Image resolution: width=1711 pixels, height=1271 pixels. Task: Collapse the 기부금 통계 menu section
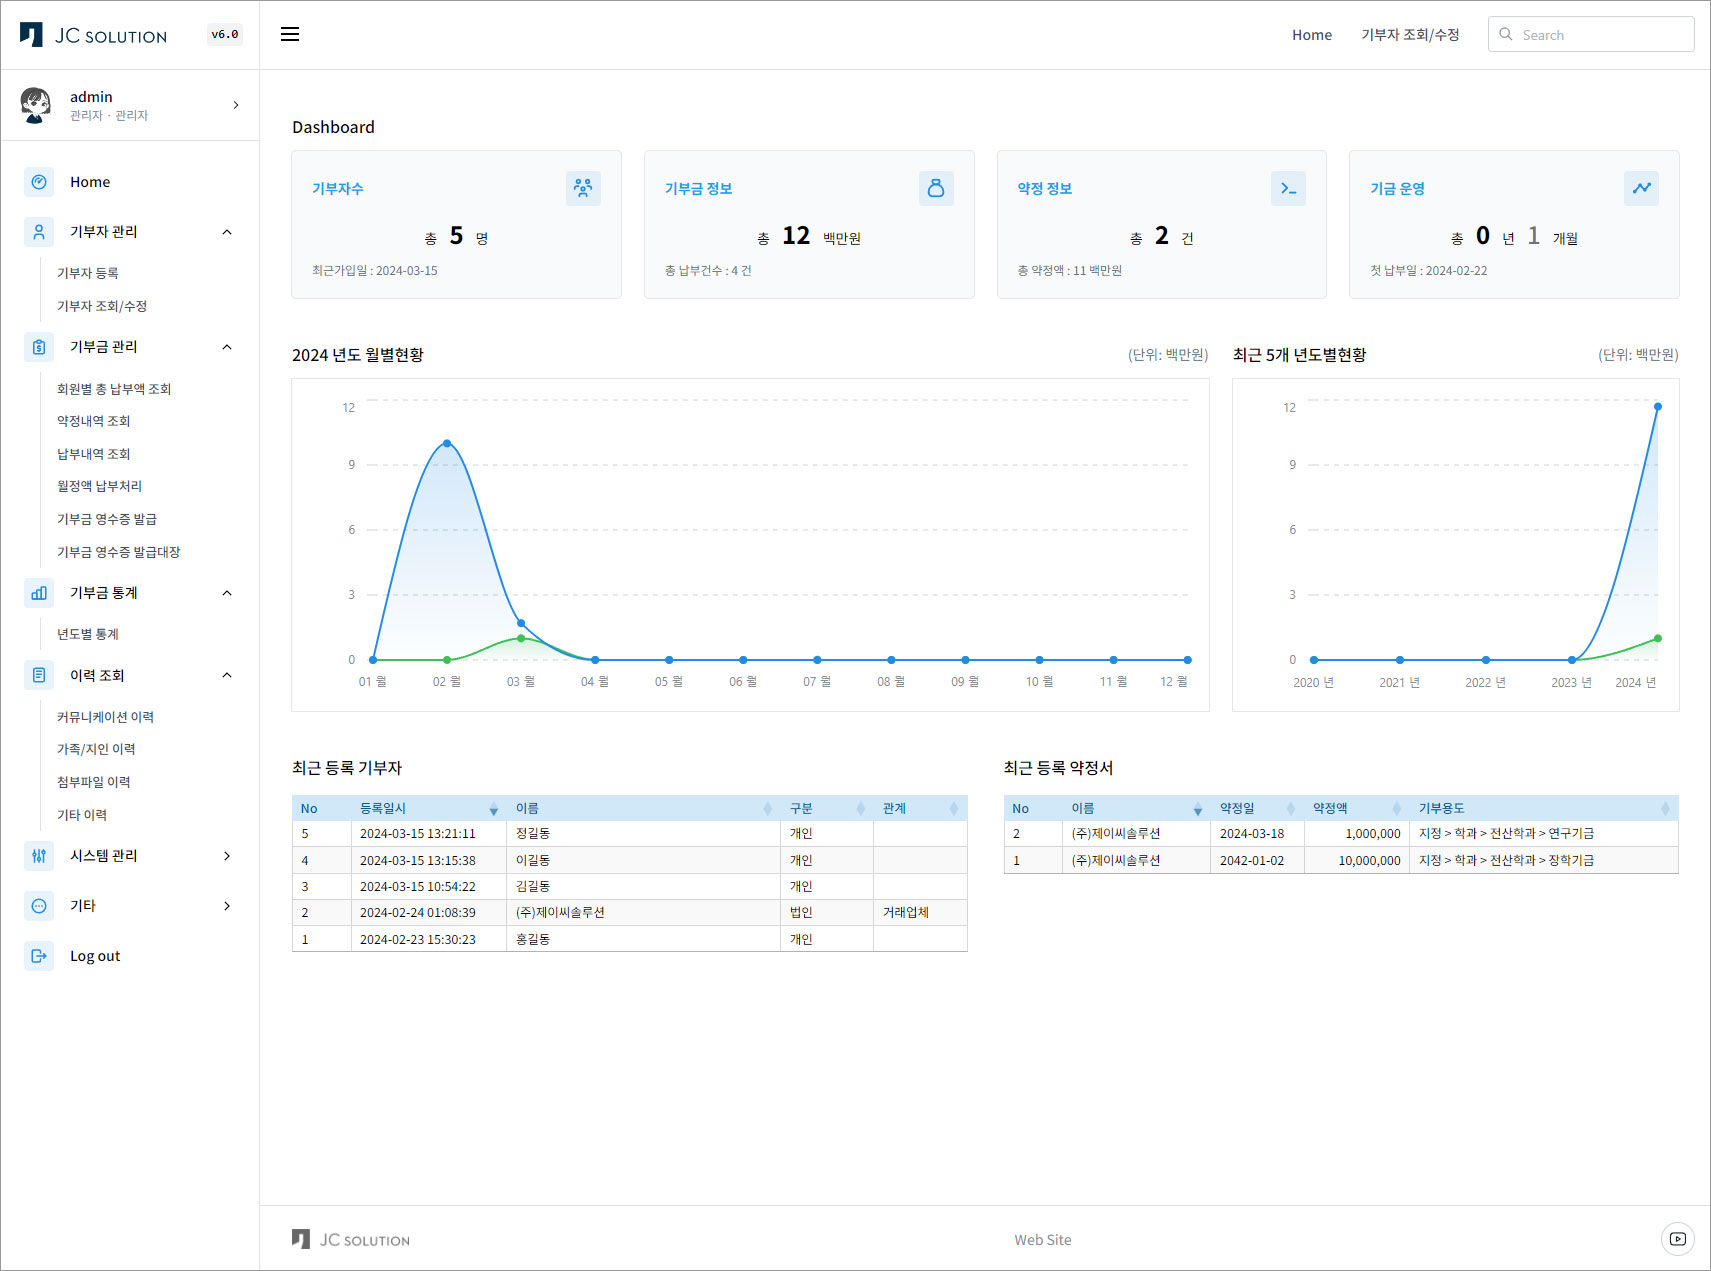[227, 593]
